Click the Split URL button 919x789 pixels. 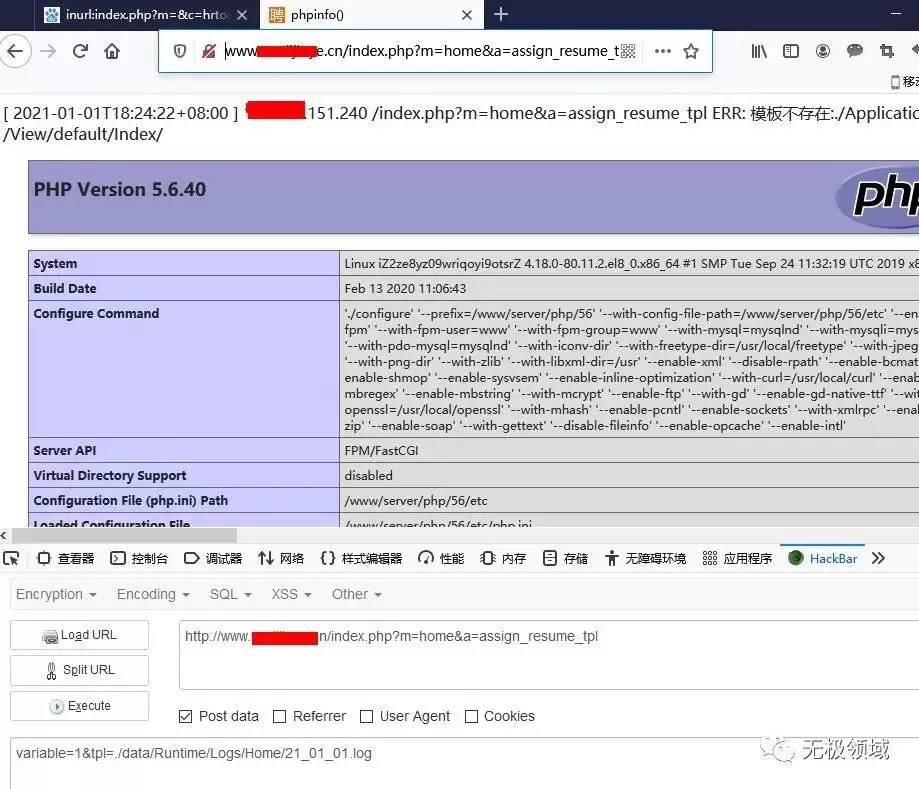point(79,670)
